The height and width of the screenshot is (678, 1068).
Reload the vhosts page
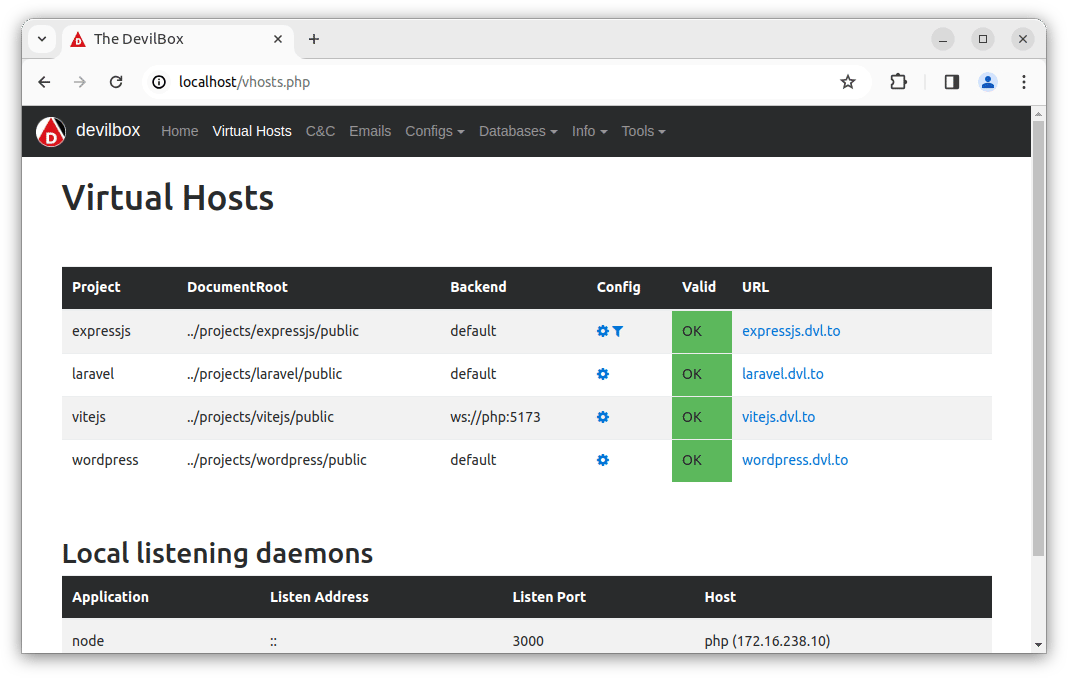[x=116, y=82]
